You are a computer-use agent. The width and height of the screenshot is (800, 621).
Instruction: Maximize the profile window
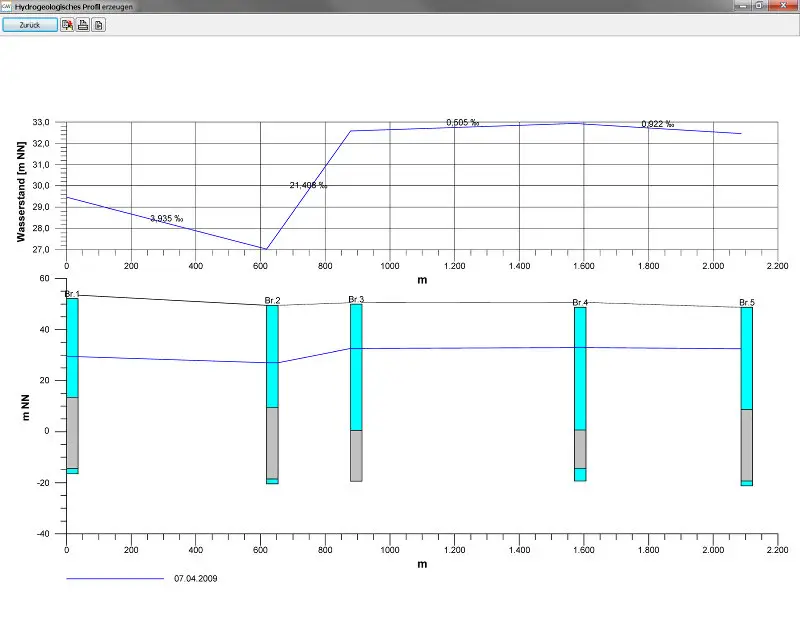759,6
